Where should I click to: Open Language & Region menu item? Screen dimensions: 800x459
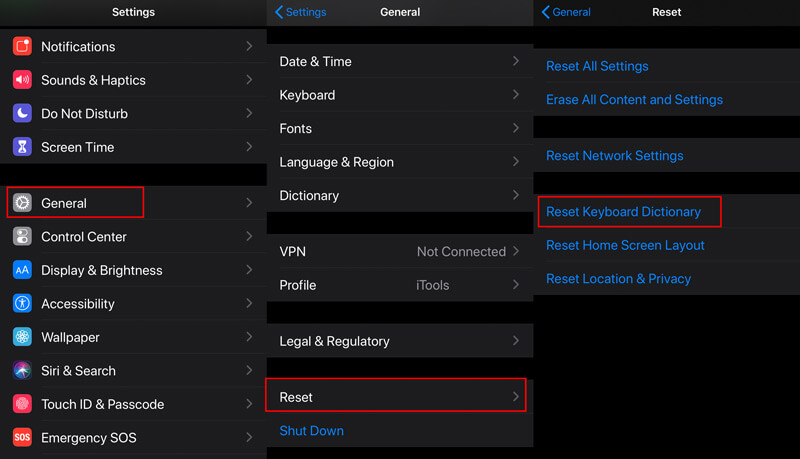pos(400,162)
